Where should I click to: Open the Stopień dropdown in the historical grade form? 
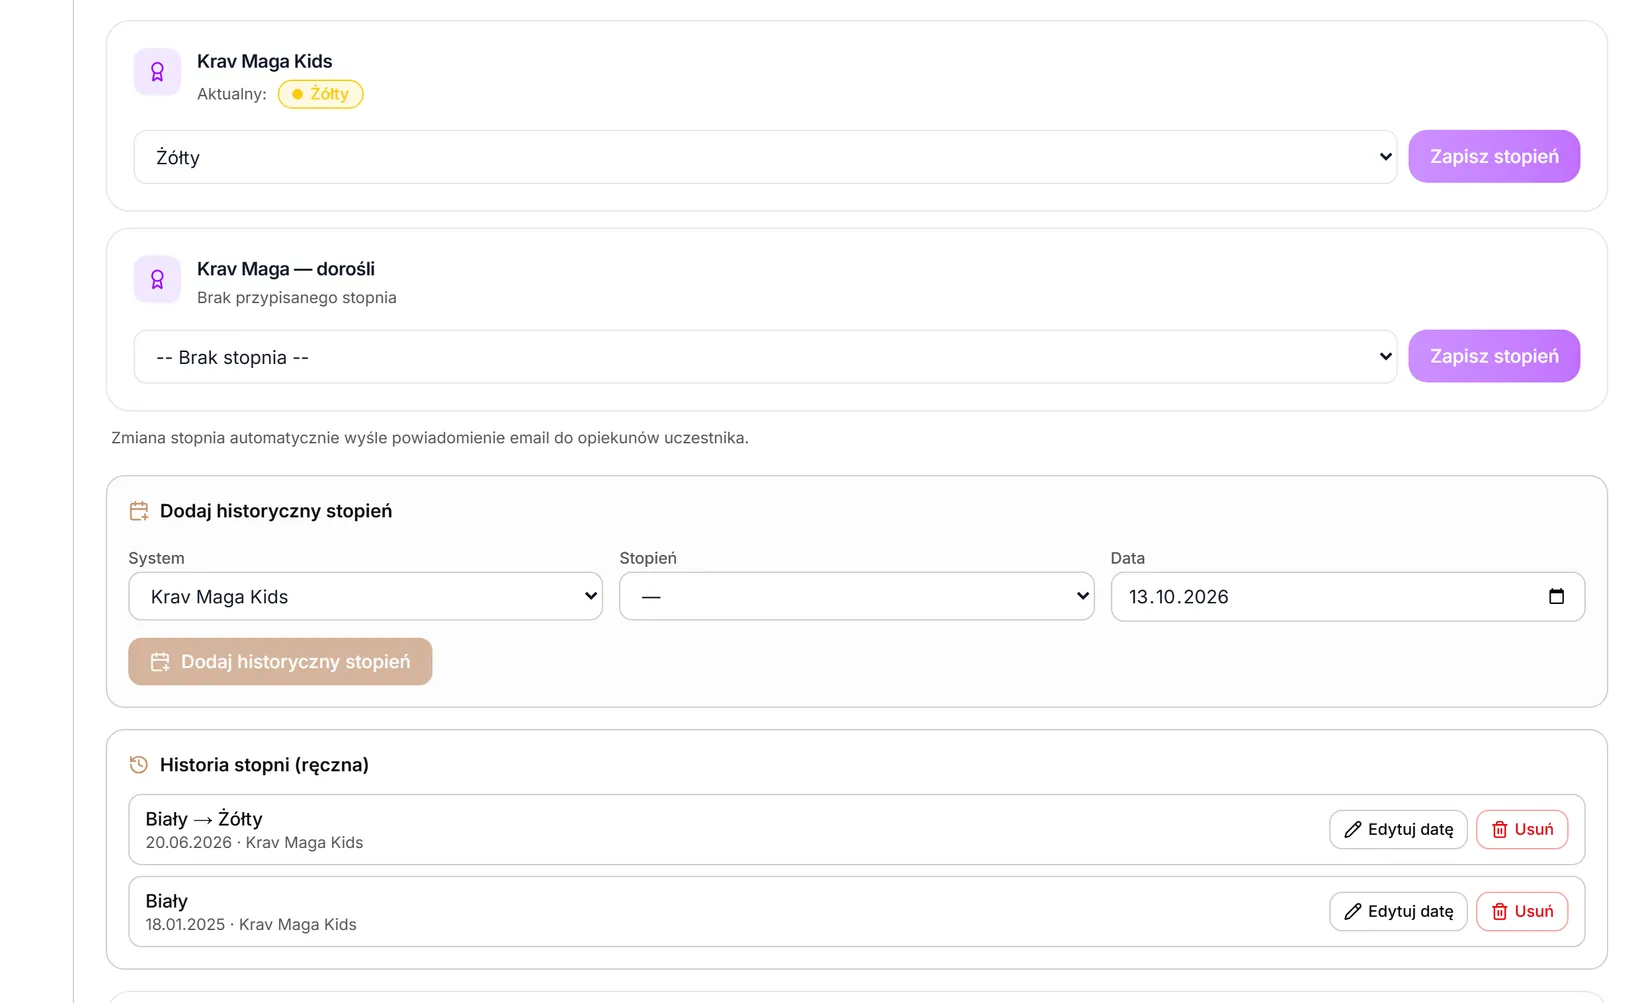tap(856, 596)
